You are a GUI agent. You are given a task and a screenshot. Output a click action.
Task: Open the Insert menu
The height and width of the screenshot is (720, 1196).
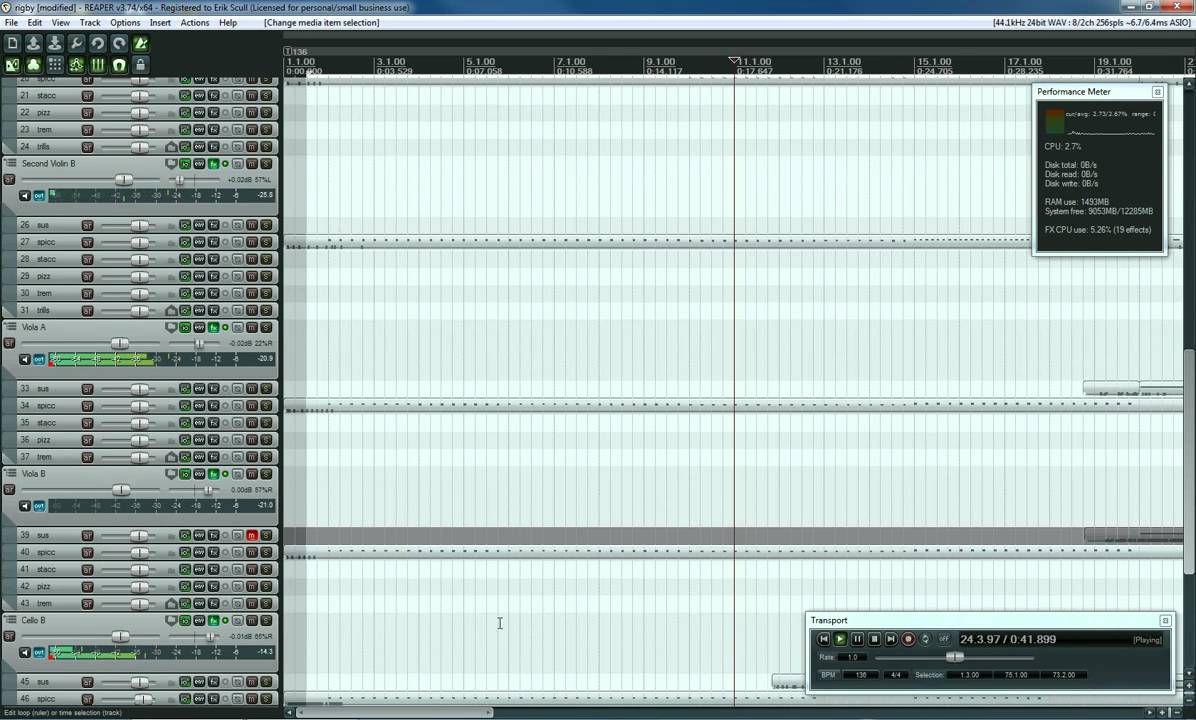pos(160,22)
